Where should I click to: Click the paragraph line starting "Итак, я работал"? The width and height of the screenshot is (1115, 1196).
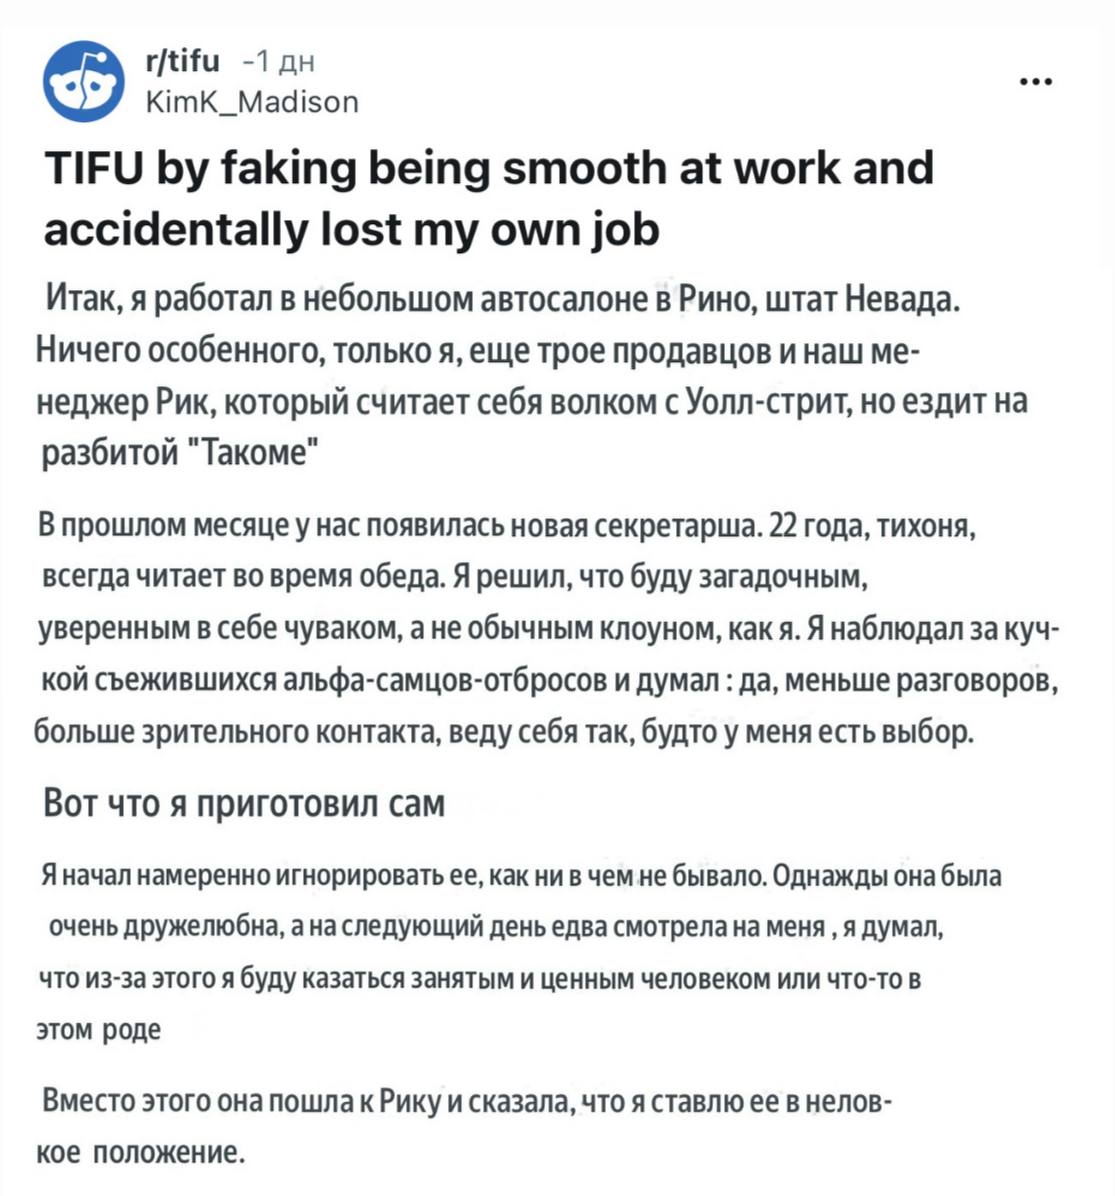coord(496,299)
